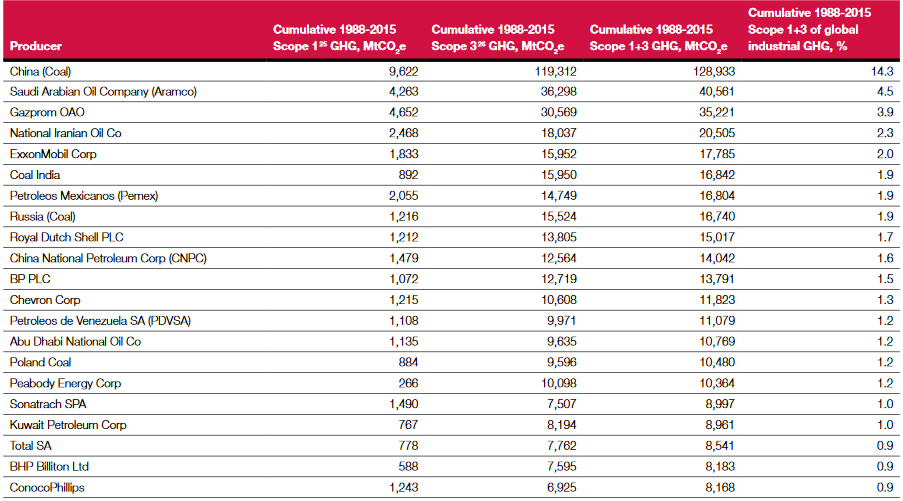Select the Total SA row name

[31, 446]
